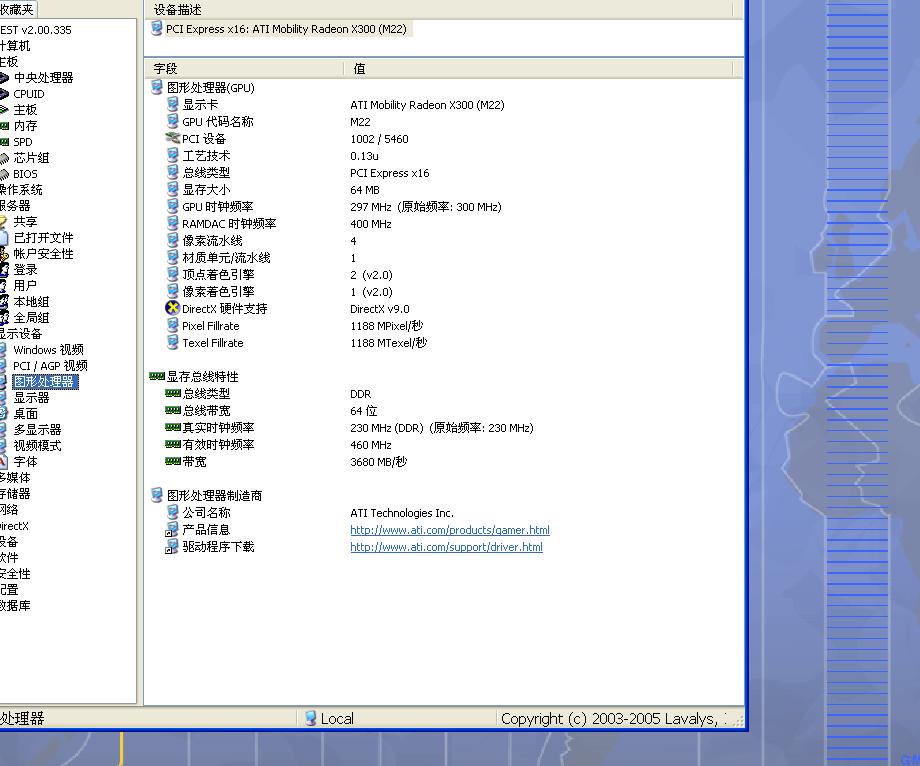Select 用户 tree entry
The width and height of the screenshot is (920, 766).
coord(25,286)
